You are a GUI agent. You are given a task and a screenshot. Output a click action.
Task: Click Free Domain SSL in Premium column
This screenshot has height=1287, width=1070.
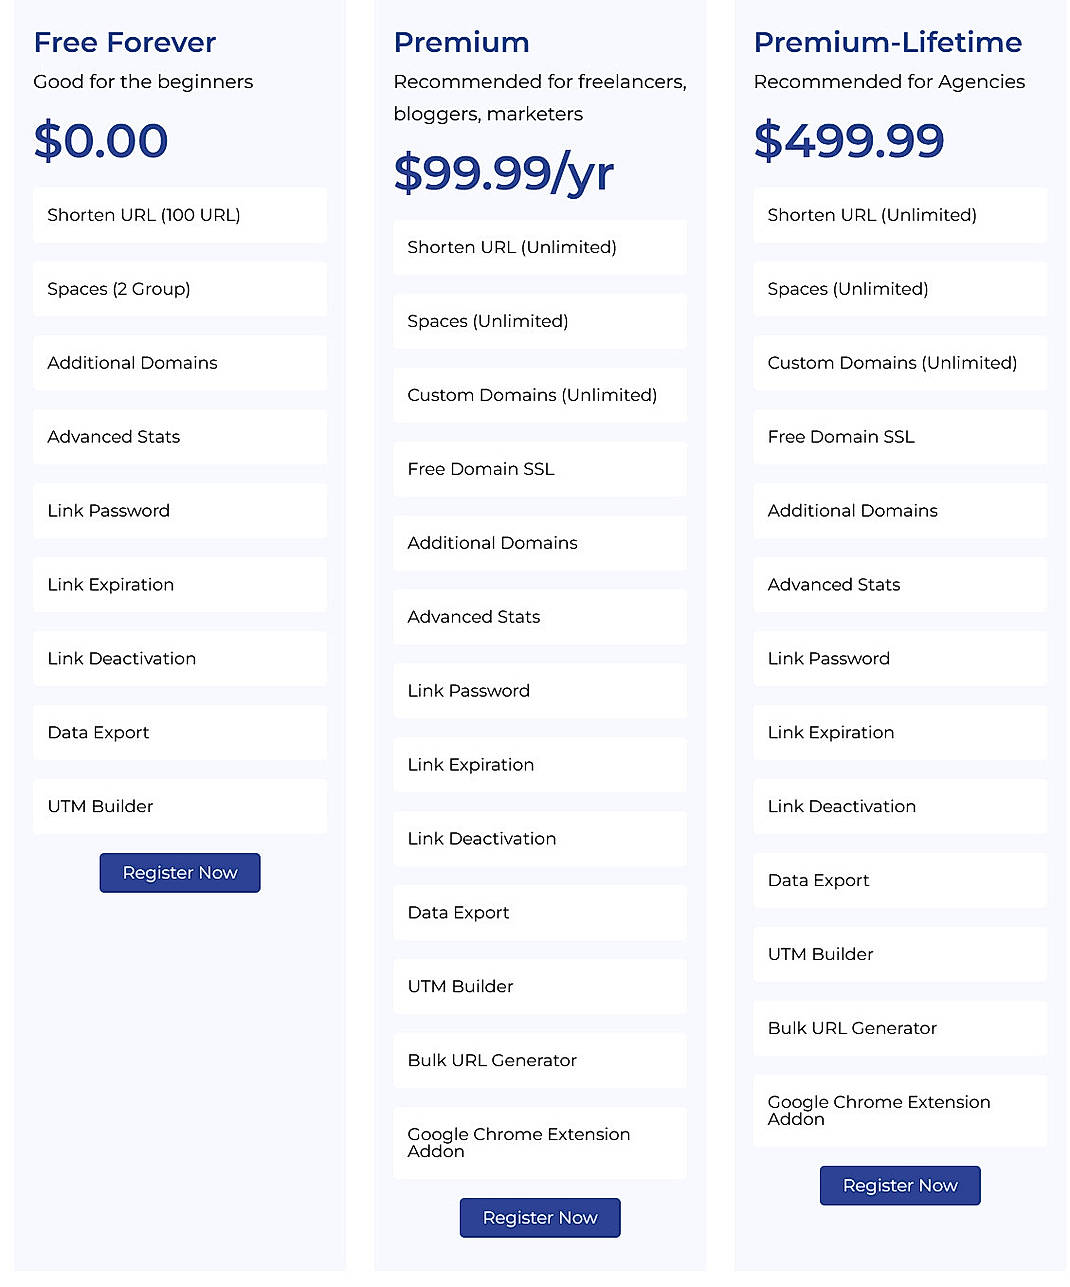pyautogui.click(x=540, y=469)
